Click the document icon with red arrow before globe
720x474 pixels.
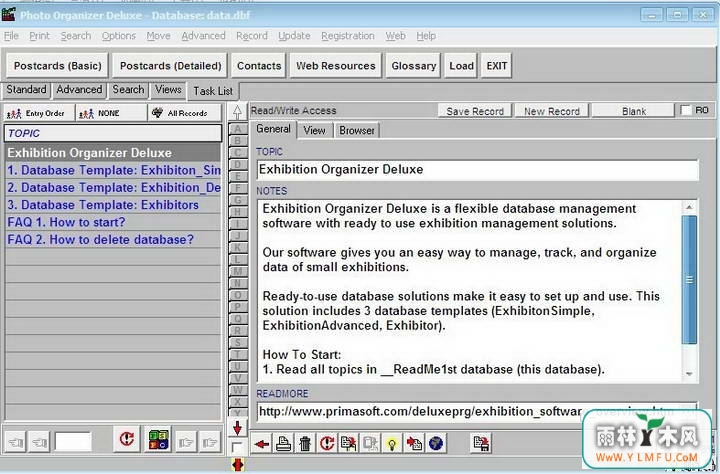[x=414, y=444]
